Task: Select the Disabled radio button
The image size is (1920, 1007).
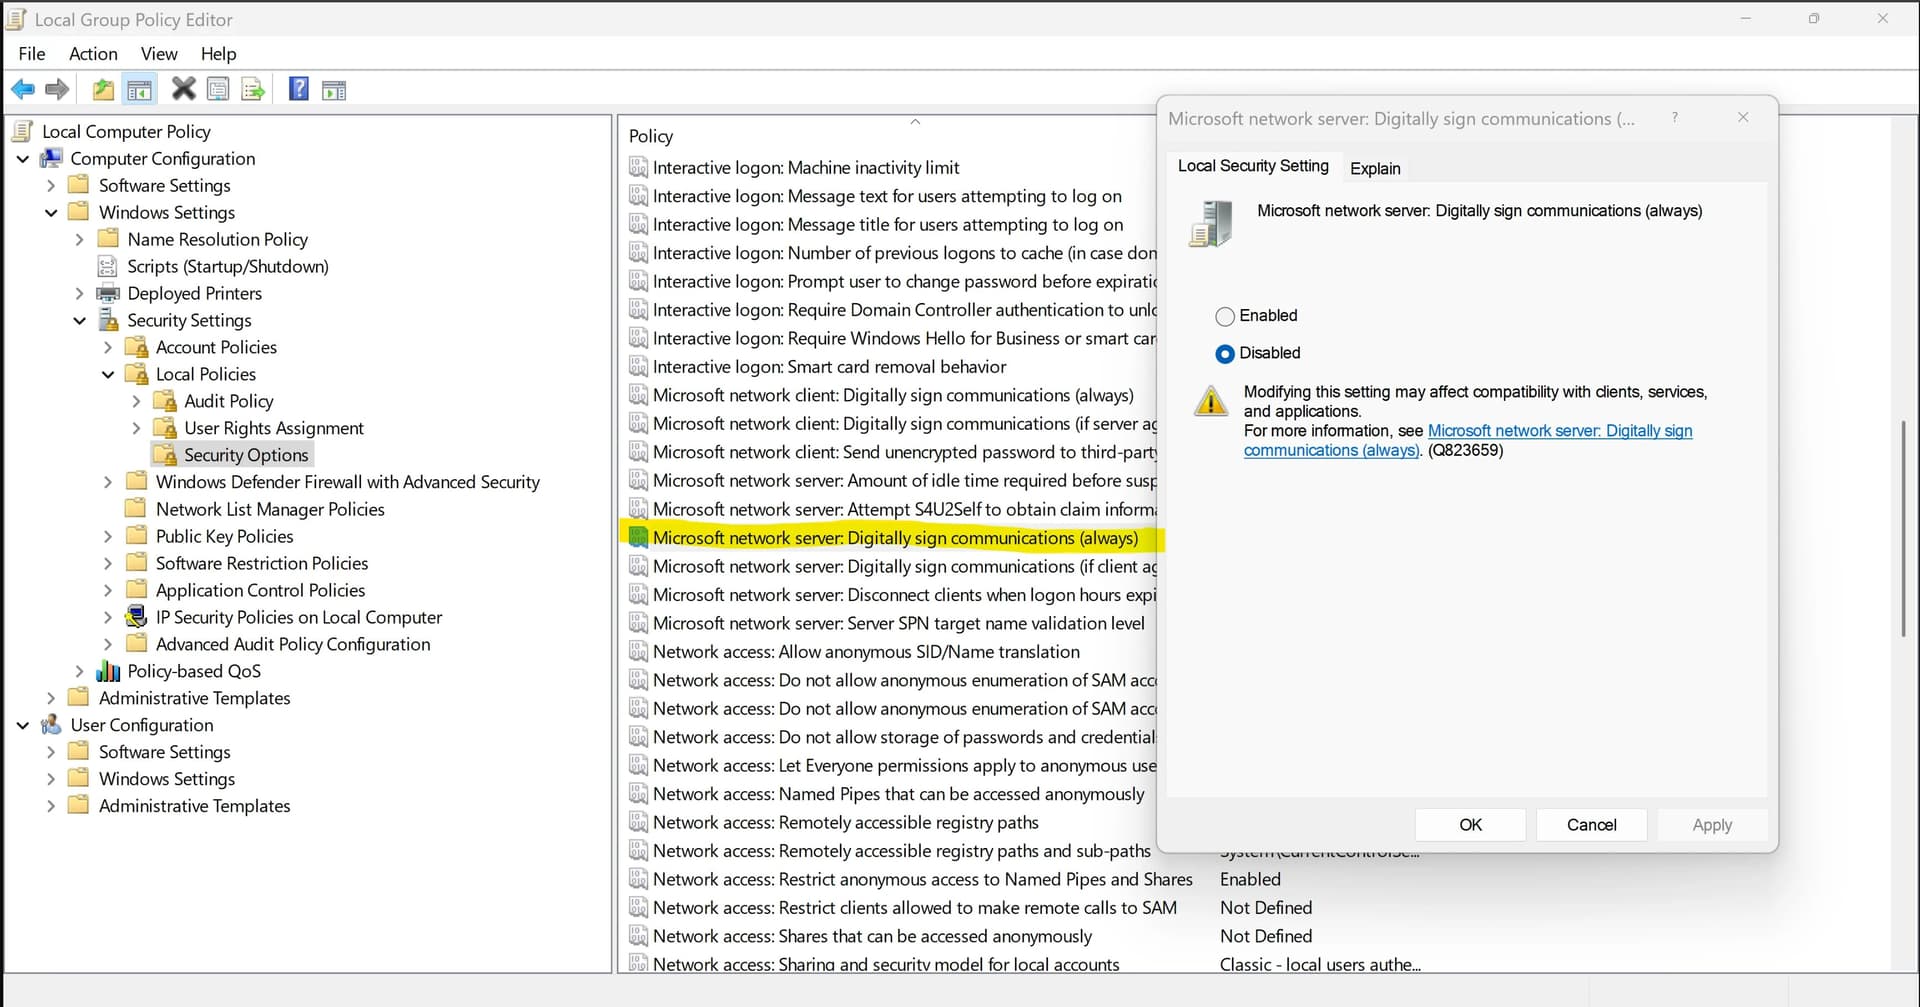Action: click(x=1225, y=354)
